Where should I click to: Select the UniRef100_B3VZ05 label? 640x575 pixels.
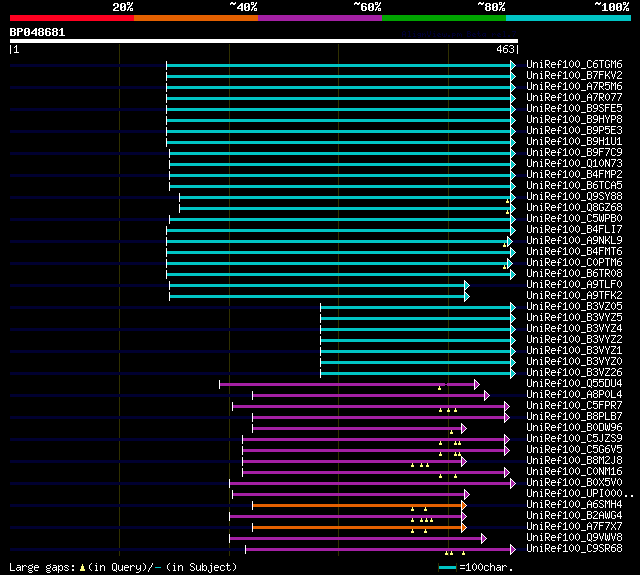[574, 306]
